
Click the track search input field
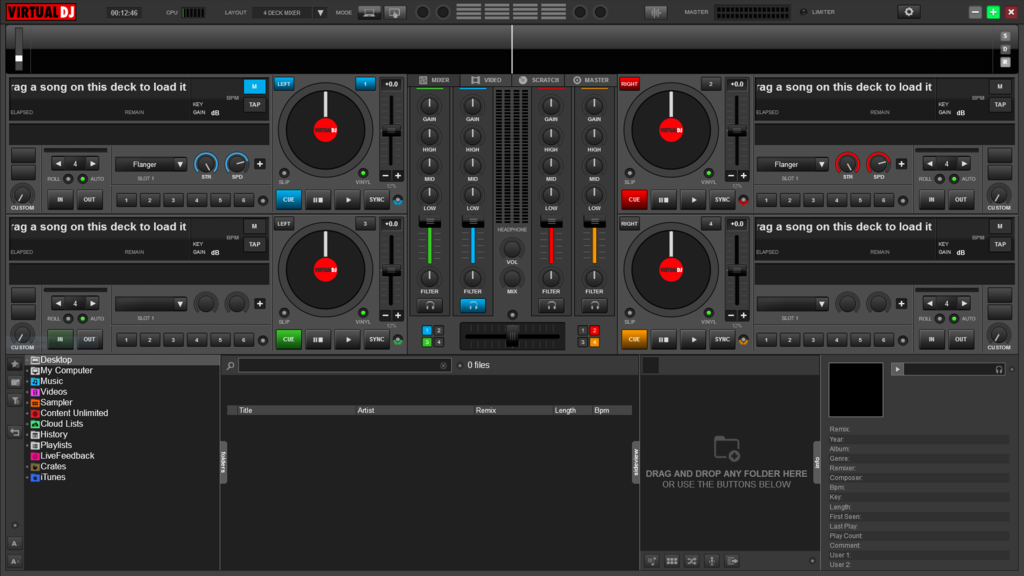tap(345, 365)
